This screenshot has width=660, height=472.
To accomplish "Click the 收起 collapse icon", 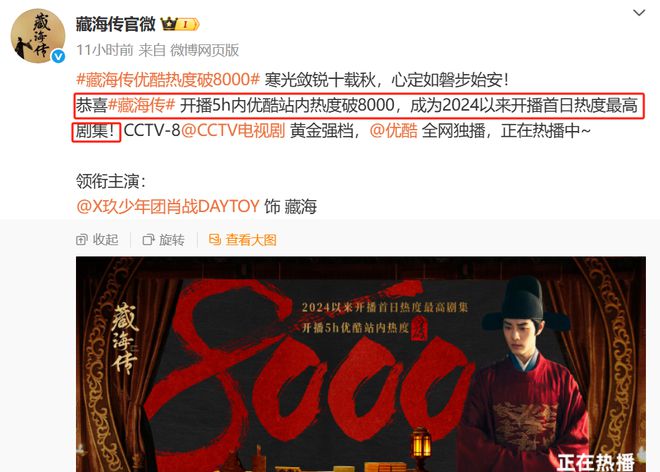I will (82, 240).
